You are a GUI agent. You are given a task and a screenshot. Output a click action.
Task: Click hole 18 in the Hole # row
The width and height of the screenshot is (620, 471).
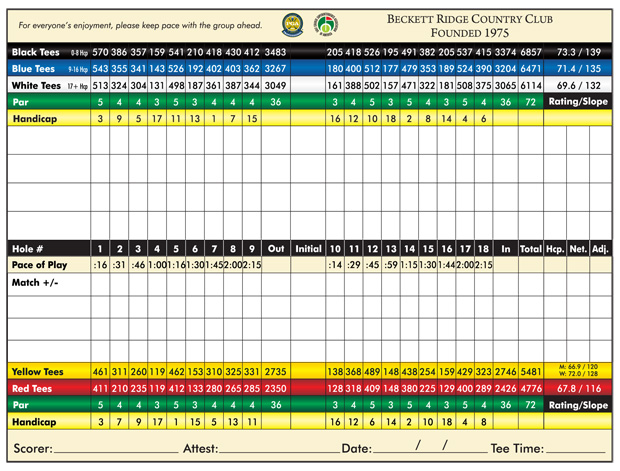483,249
